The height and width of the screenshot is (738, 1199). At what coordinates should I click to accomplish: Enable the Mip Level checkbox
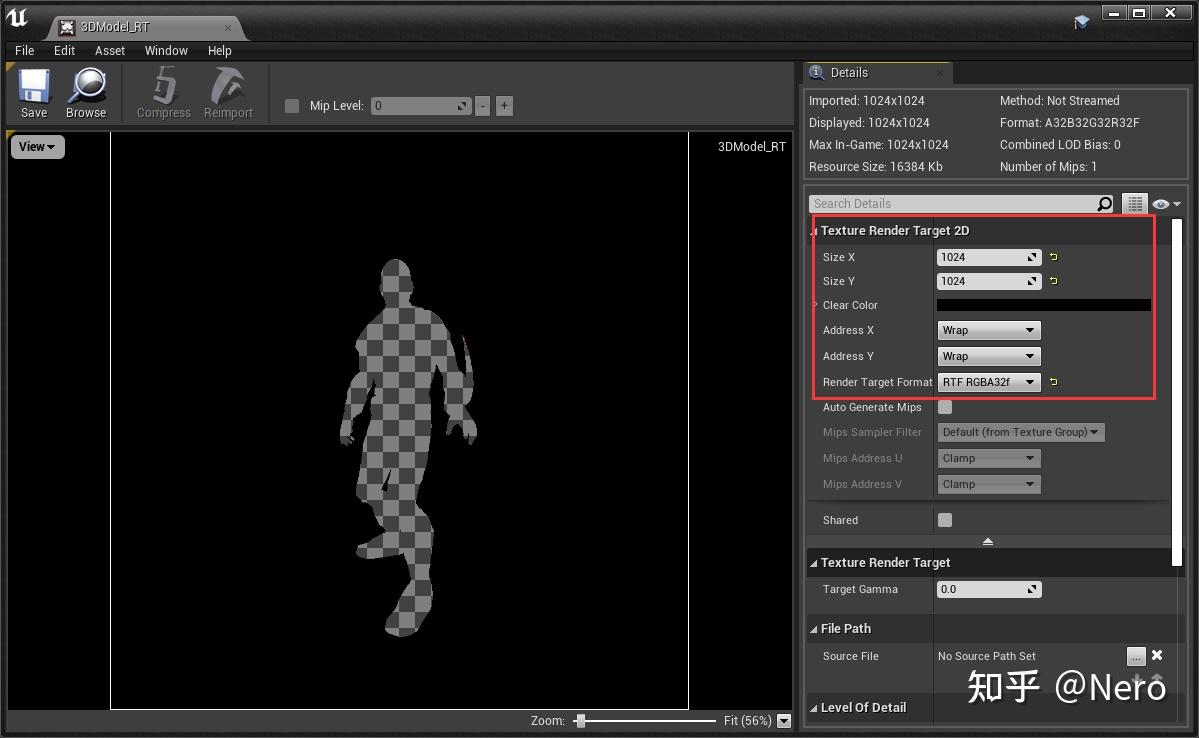coord(292,106)
